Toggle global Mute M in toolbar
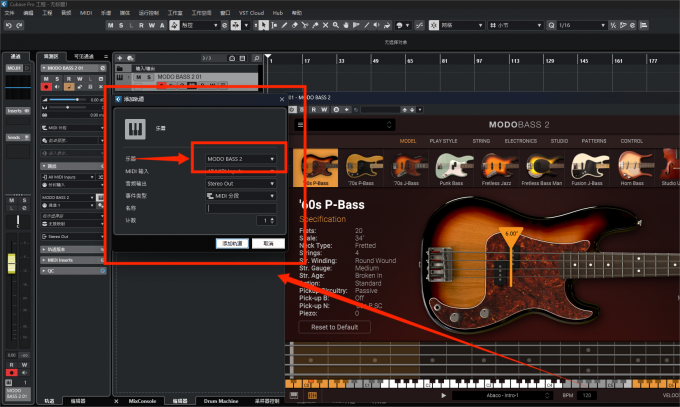Image resolution: width=680 pixels, height=407 pixels. tap(111, 26)
